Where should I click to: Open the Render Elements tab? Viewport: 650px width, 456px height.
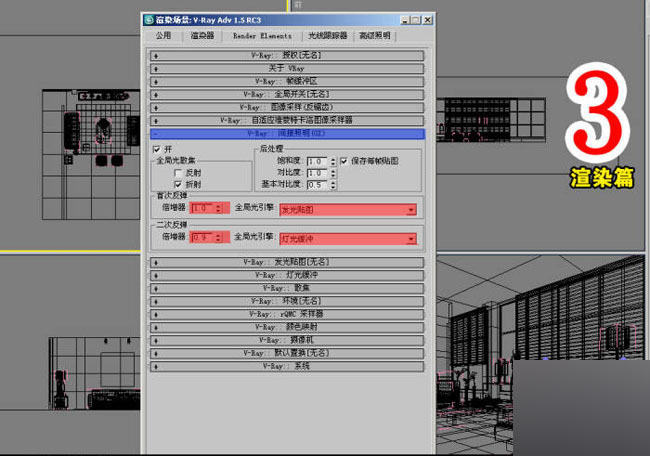[x=262, y=36]
